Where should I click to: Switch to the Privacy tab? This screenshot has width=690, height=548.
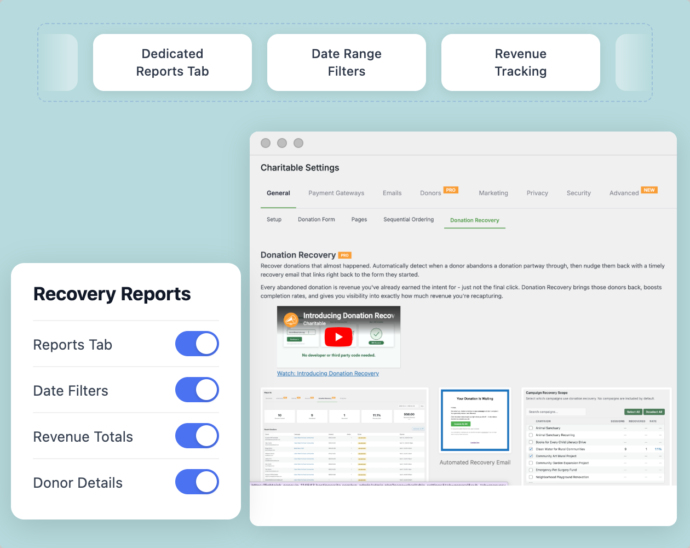click(x=537, y=193)
